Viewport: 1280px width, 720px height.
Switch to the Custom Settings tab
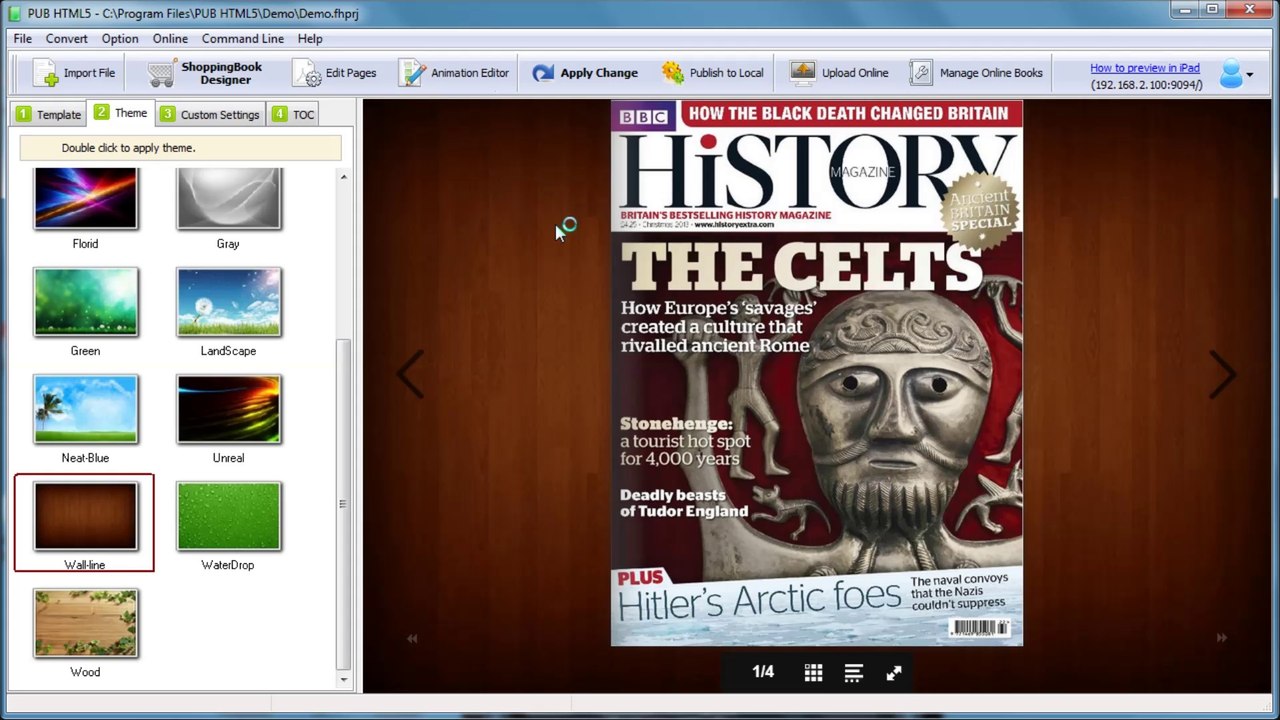tap(210, 114)
